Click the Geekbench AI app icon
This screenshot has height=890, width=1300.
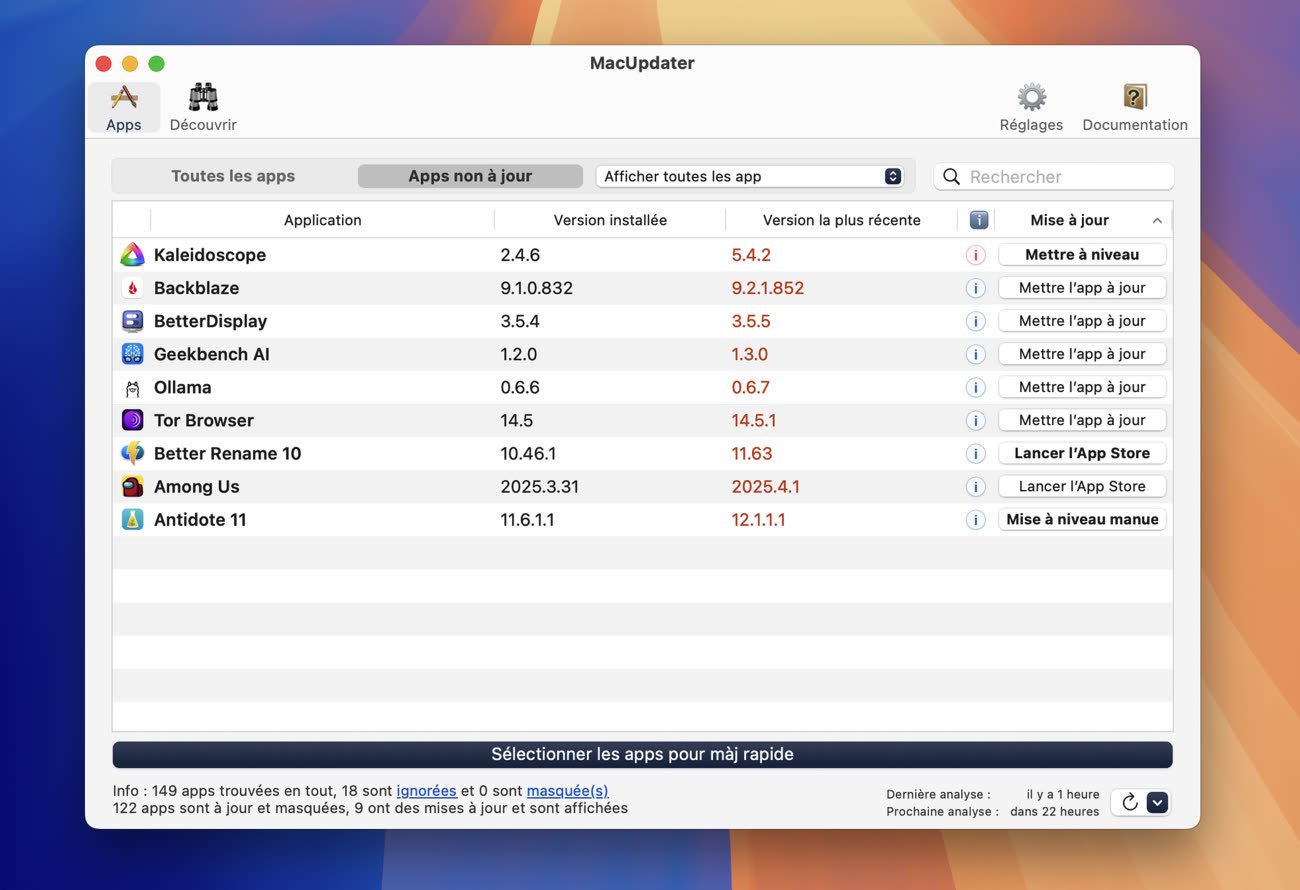click(x=132, y=354)
